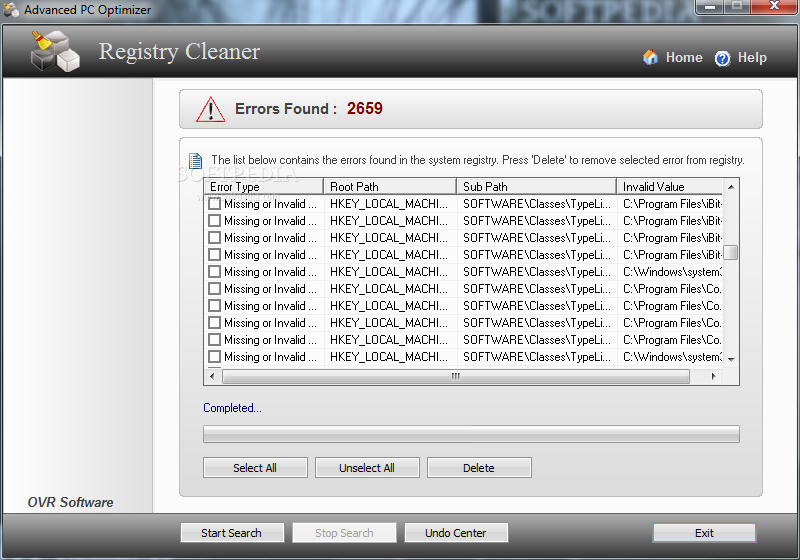Minimize the Advanced PC Optimizer window
The image size is (800, 560).
710,7
